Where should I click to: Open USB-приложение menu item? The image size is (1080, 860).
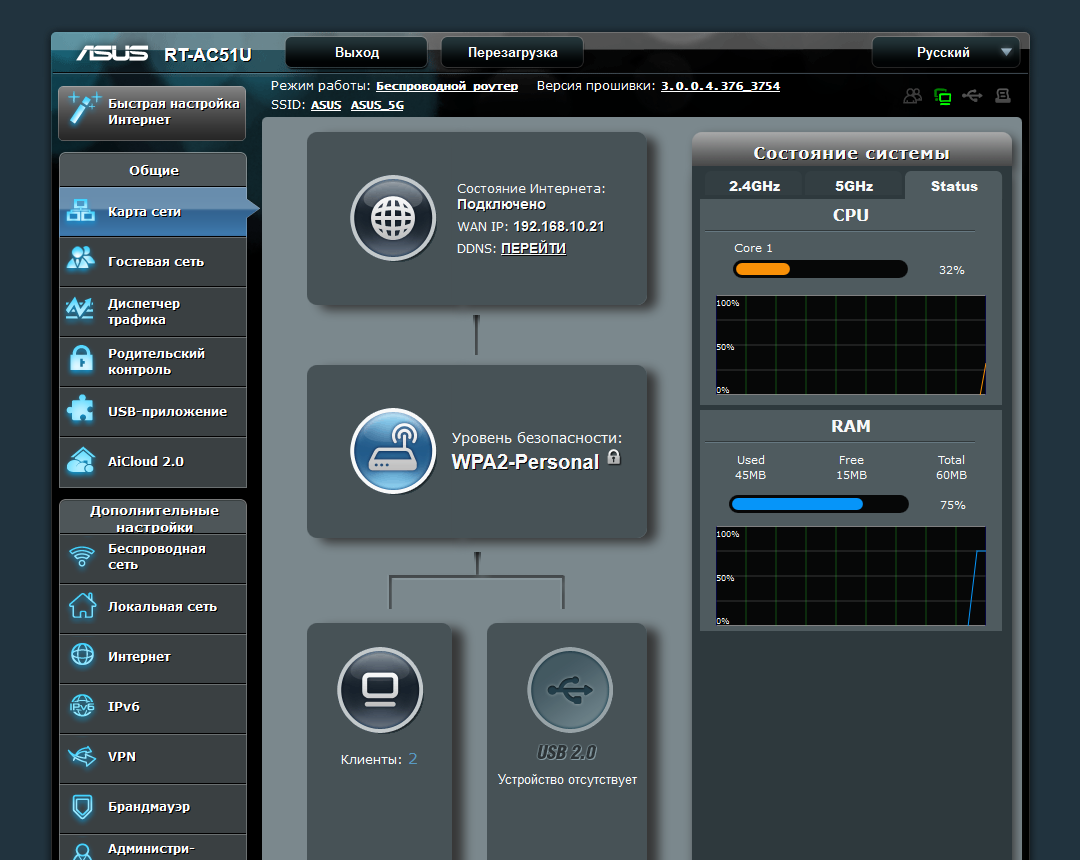coord(153,412)
